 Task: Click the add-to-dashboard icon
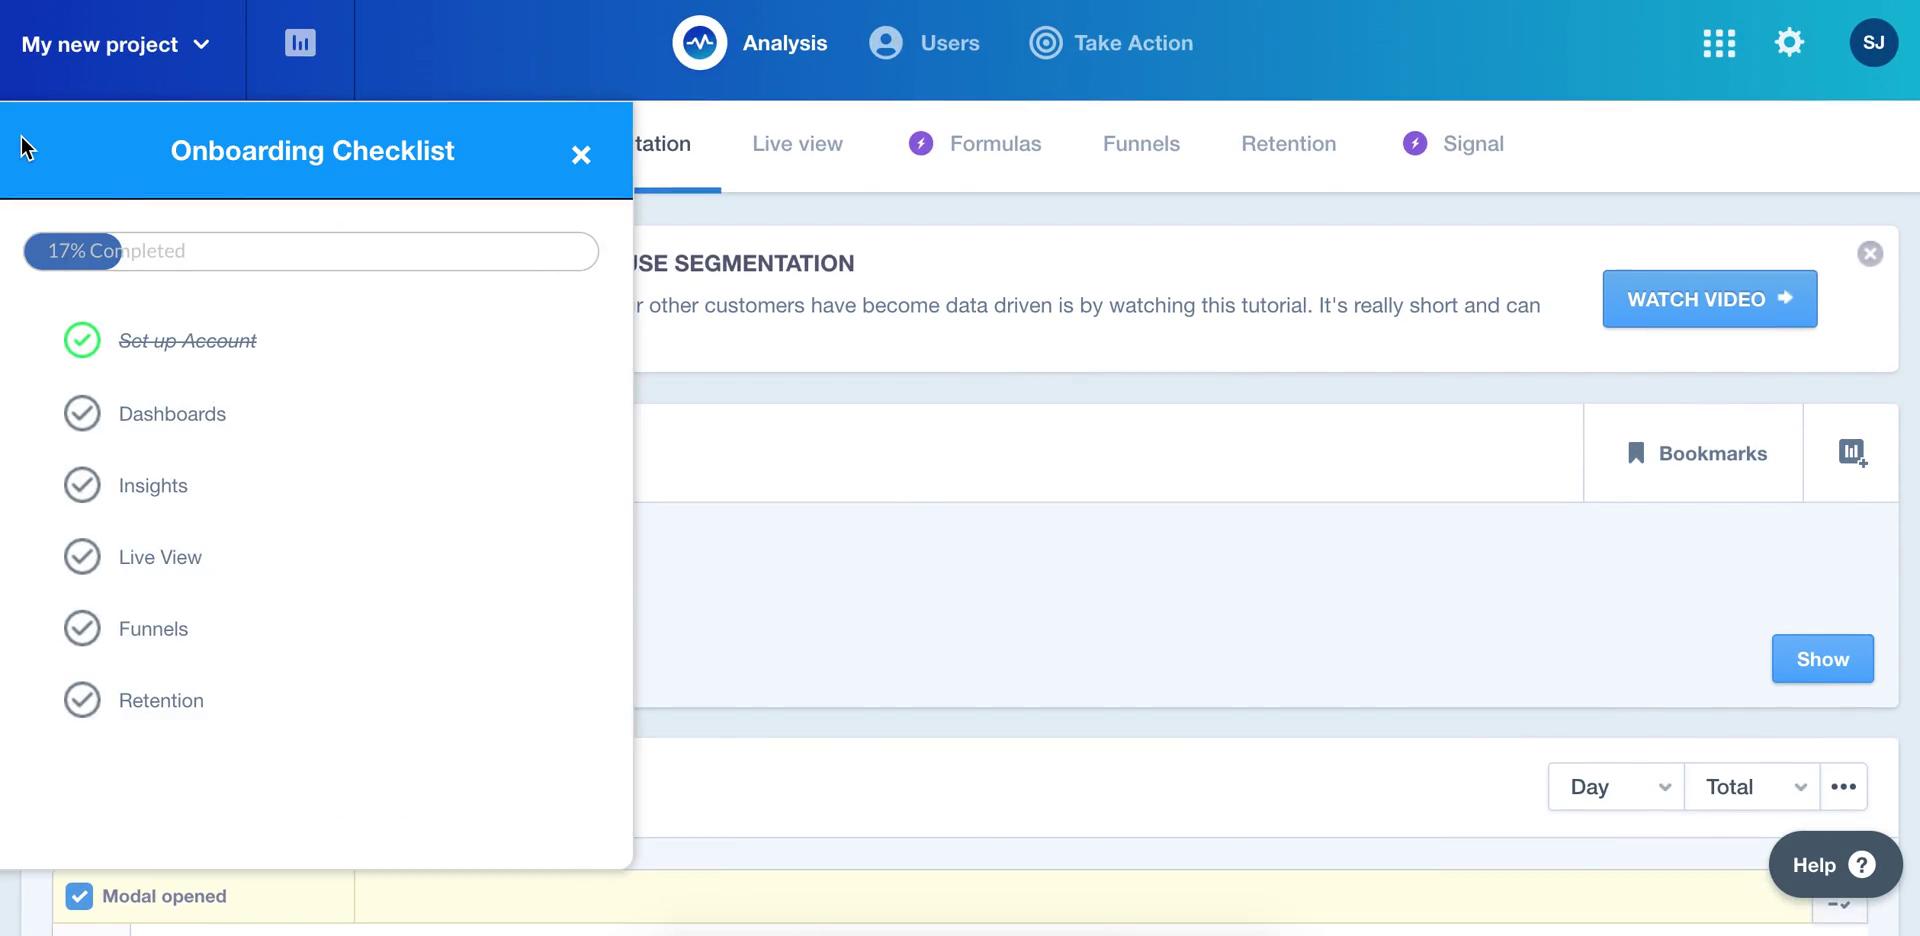click(x=1852, y=453)
